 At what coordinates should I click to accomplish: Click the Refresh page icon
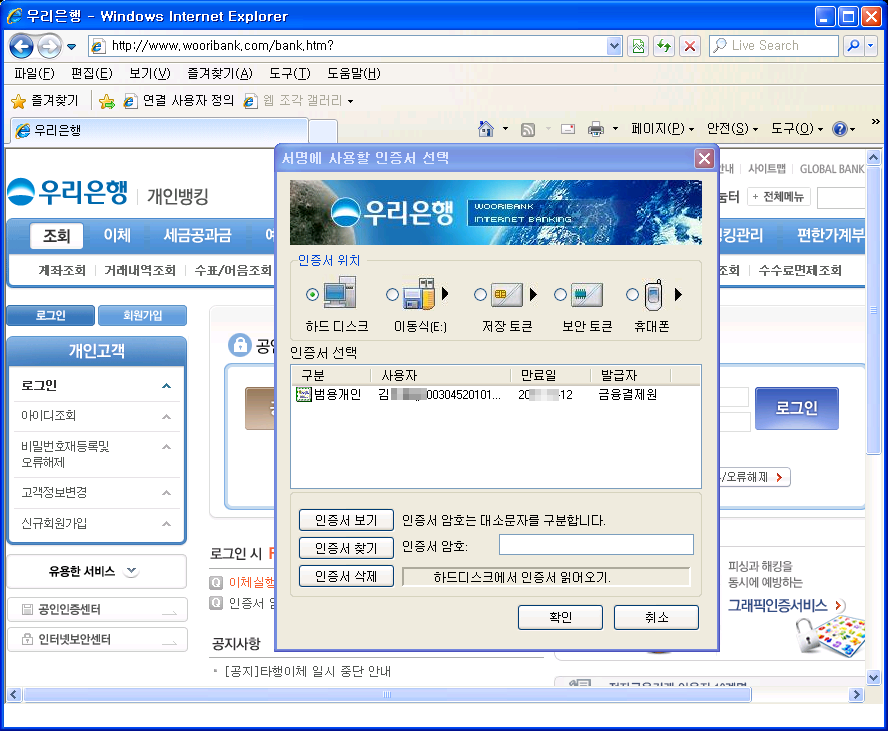664,46
